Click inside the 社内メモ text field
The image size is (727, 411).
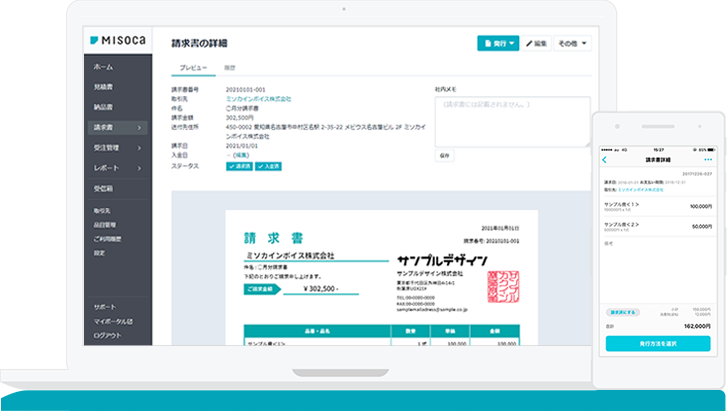coord(512,119)
